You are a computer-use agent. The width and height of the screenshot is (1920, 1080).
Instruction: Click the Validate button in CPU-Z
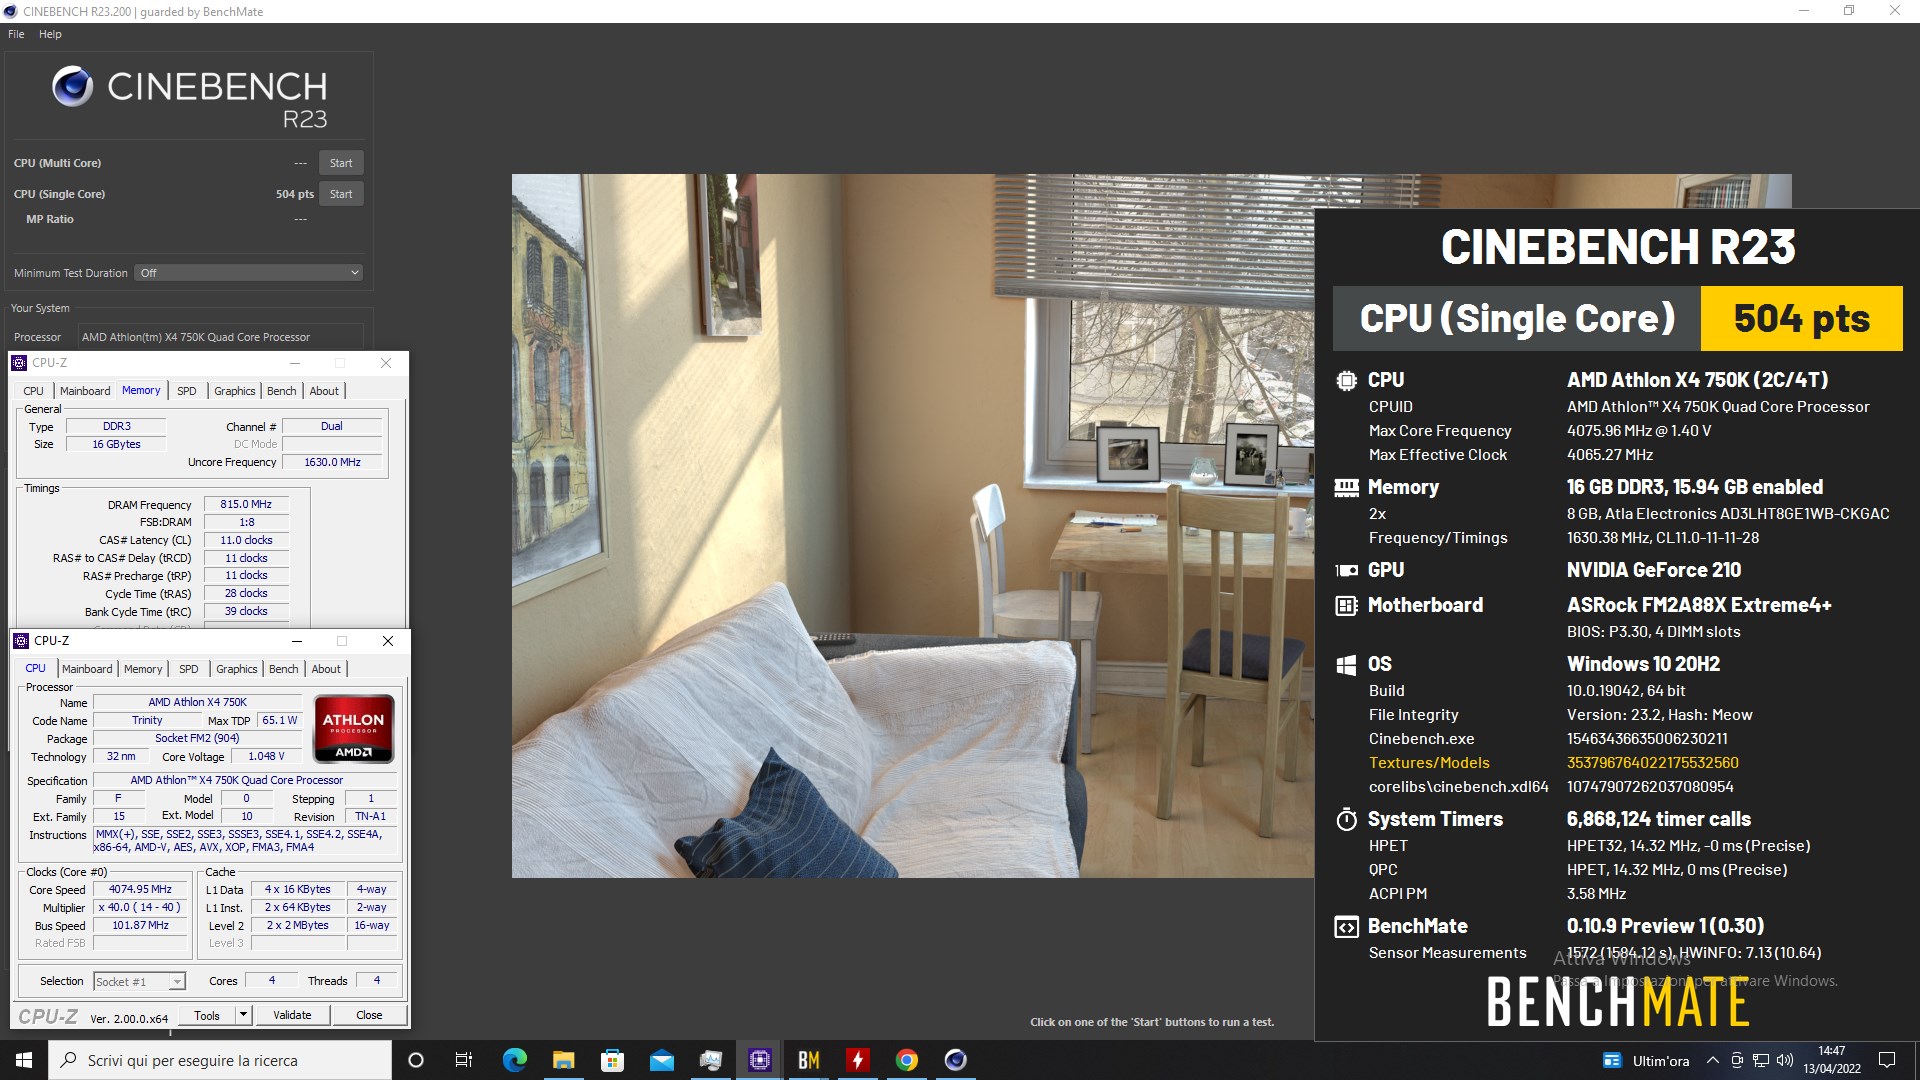pos(292,1015)
